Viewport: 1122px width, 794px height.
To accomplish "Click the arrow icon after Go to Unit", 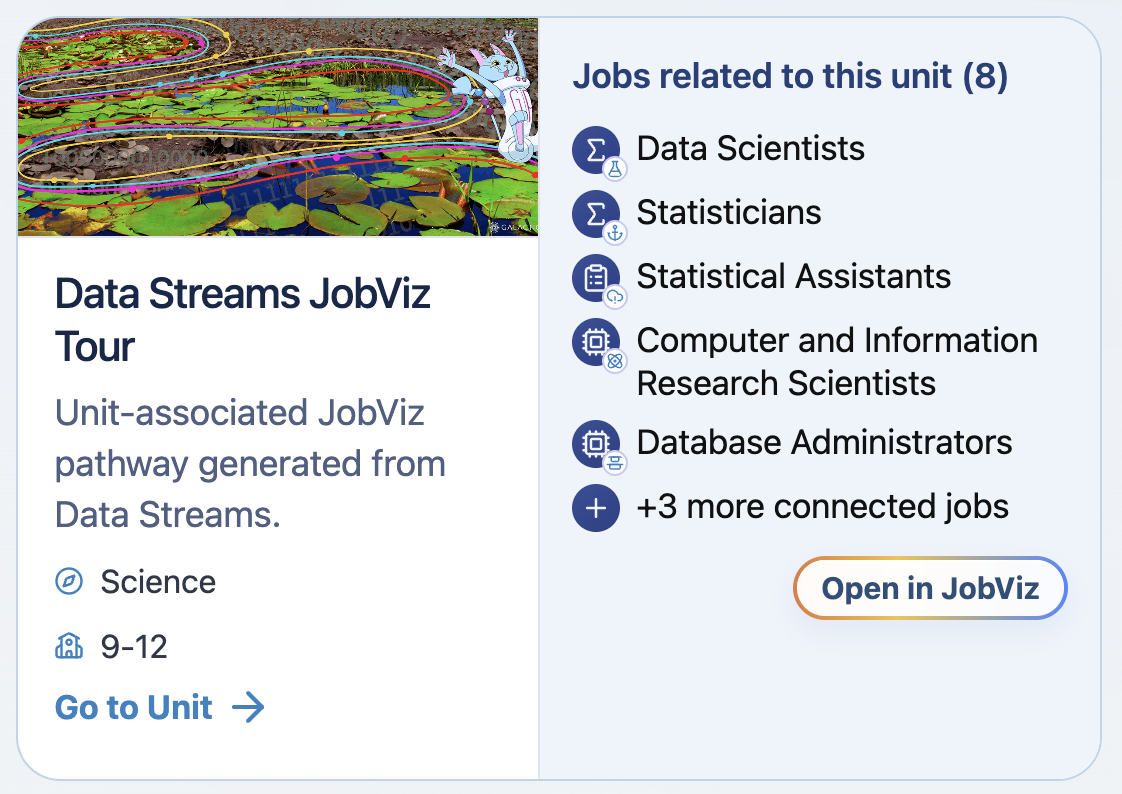I will coord(248,707).
